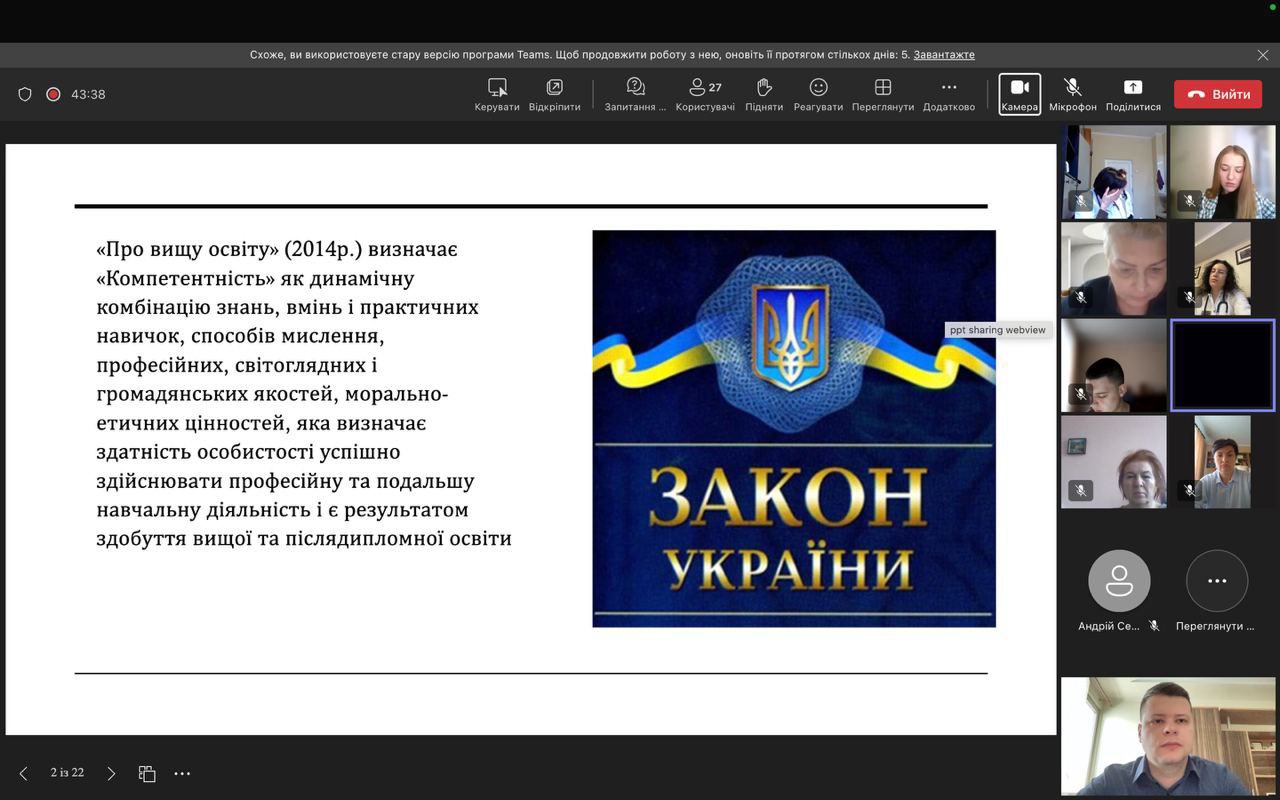Click the Відкріпити pop-out icon
The image size is (1280, 800).
(554, 94)
